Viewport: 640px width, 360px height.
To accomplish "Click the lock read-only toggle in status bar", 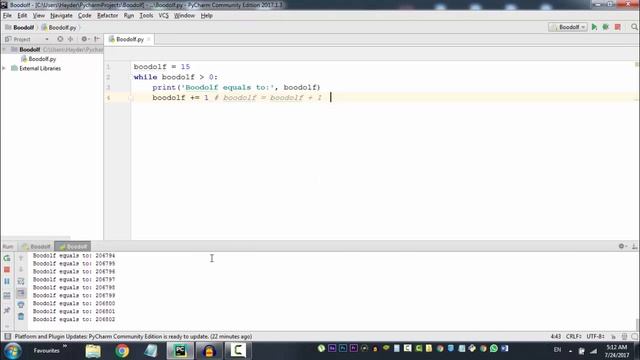I will 613,337.
